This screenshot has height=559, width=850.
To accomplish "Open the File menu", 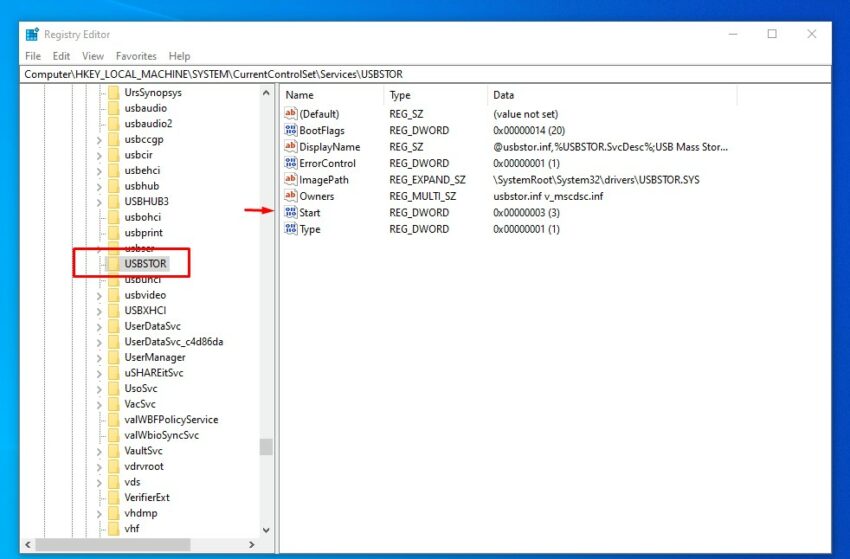I will coord(33,56).
